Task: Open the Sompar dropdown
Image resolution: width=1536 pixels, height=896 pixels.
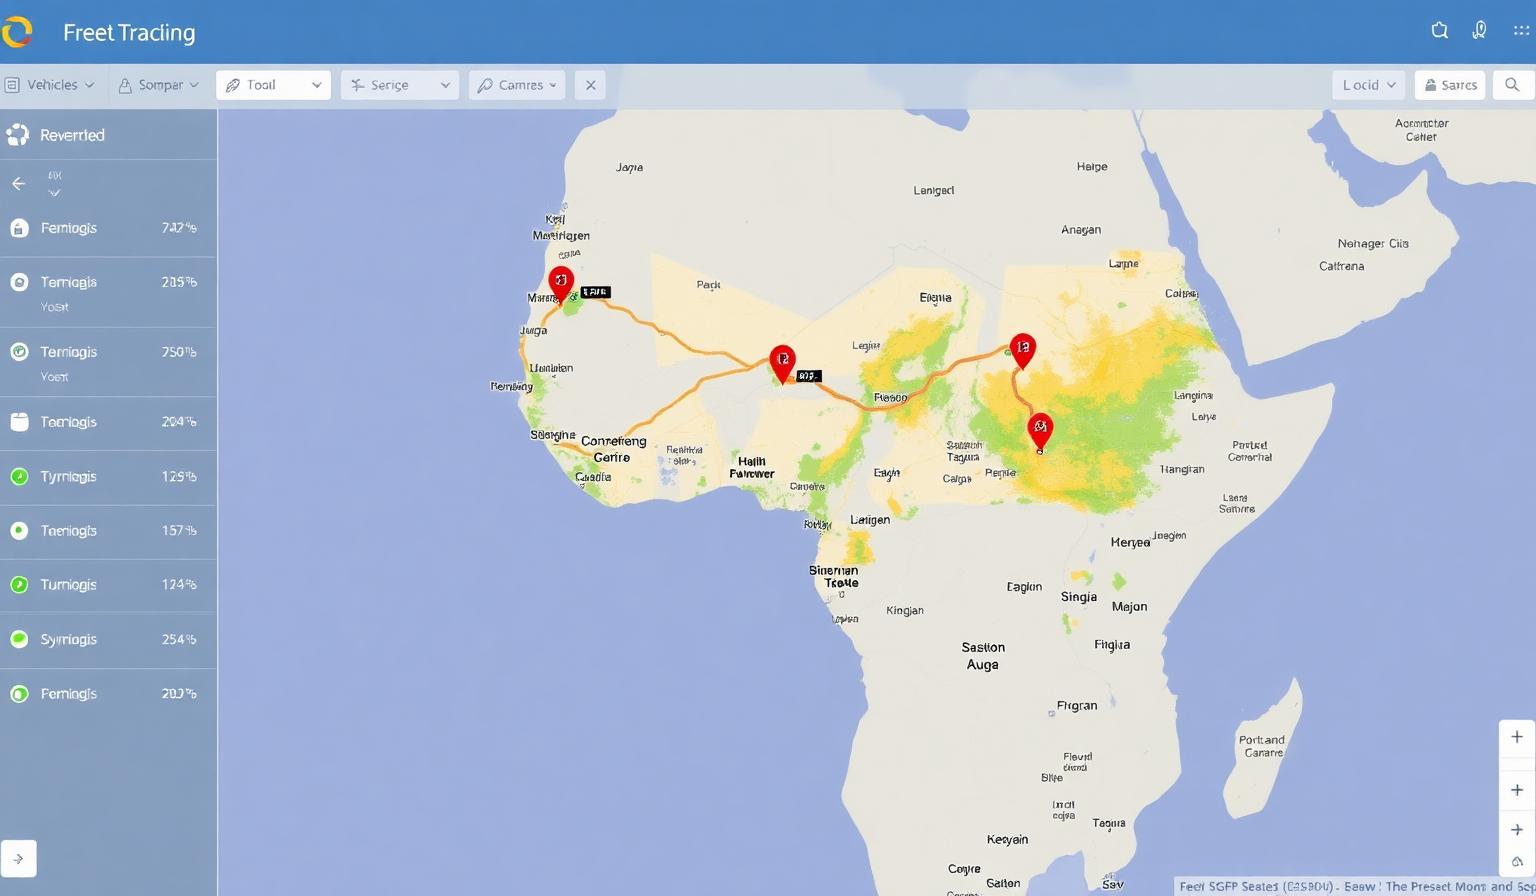Action: tap(159, 85)
